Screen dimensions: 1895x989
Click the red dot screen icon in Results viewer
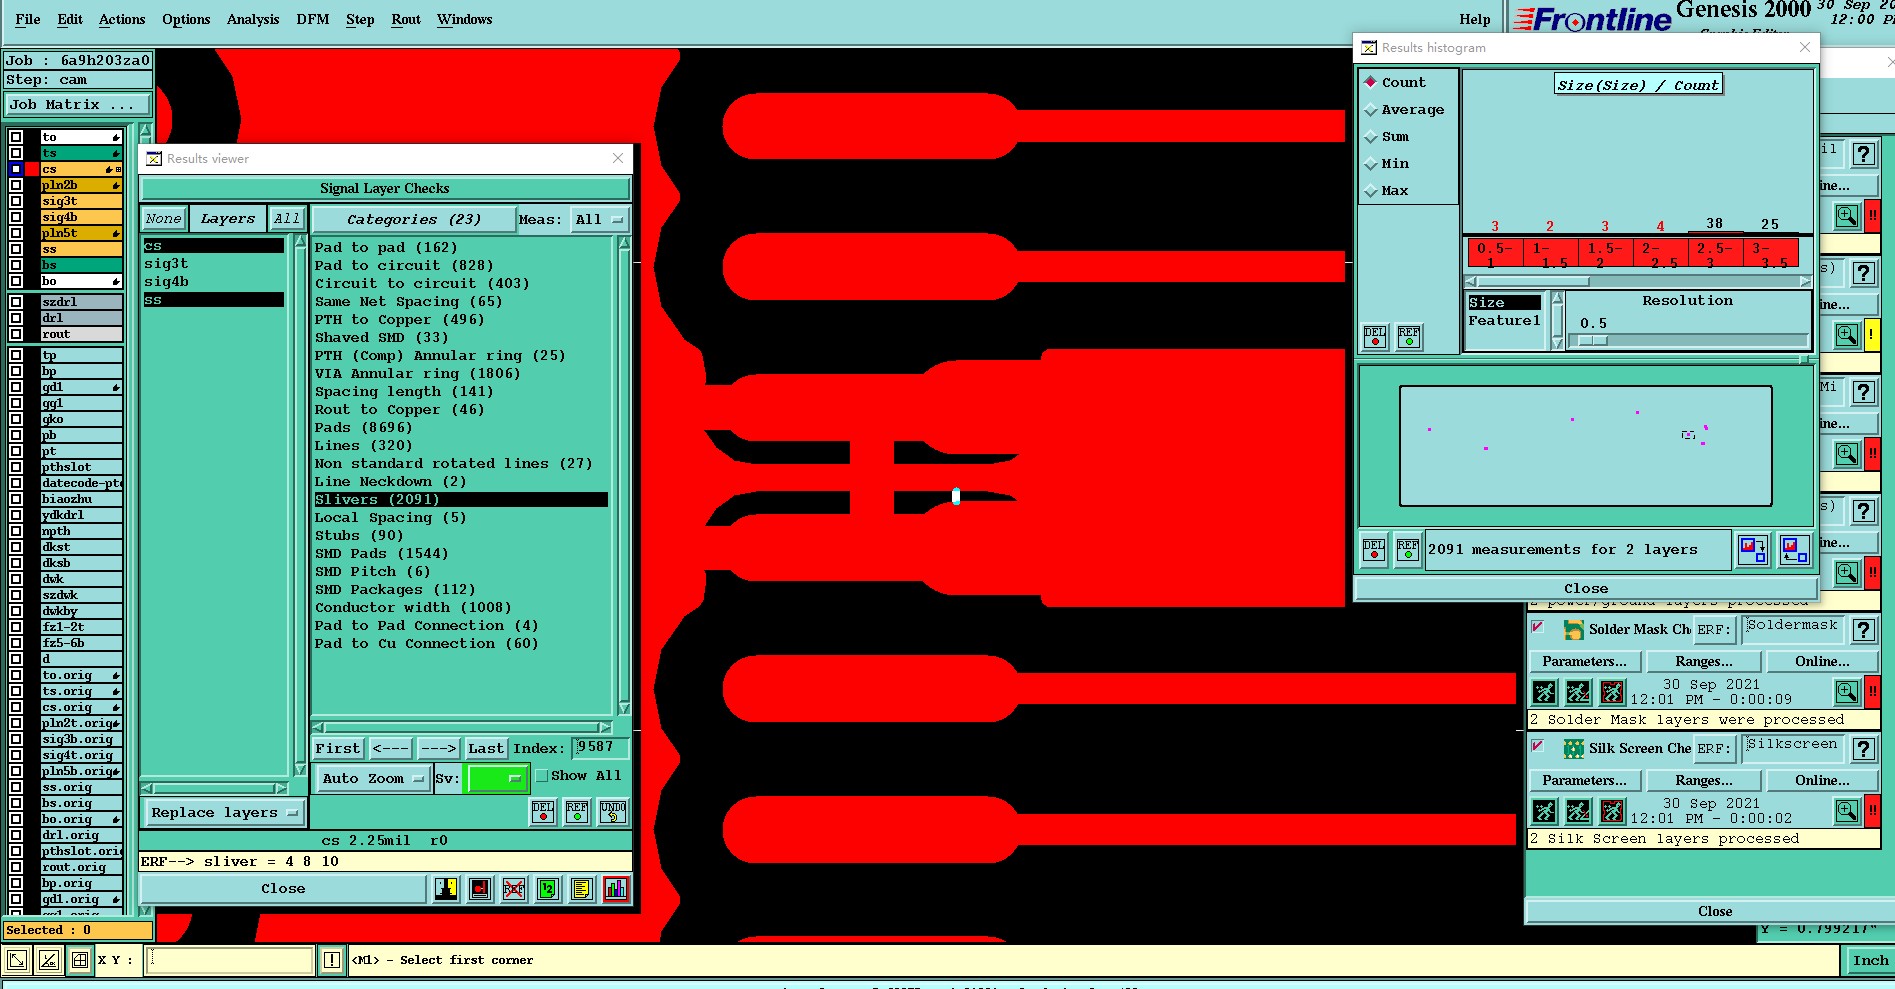click(x=480, y=889)
